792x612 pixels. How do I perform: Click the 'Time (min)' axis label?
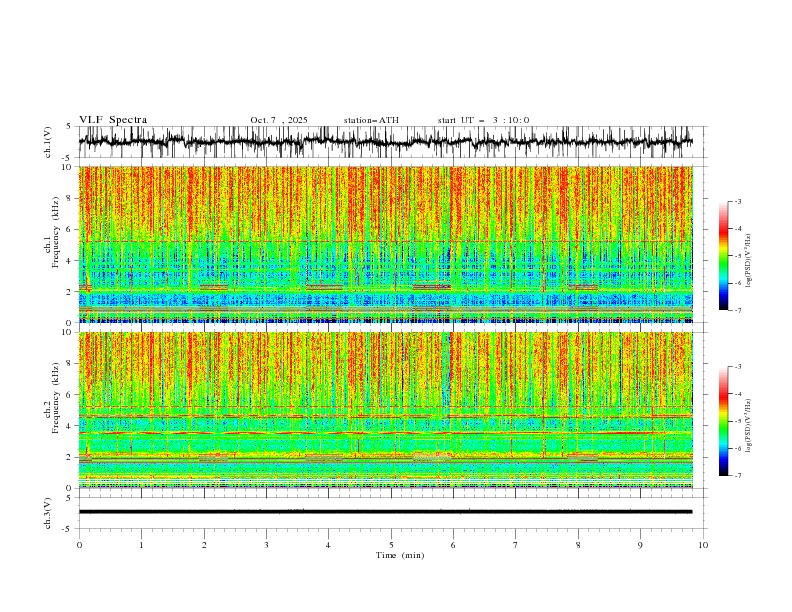point(400,555)
